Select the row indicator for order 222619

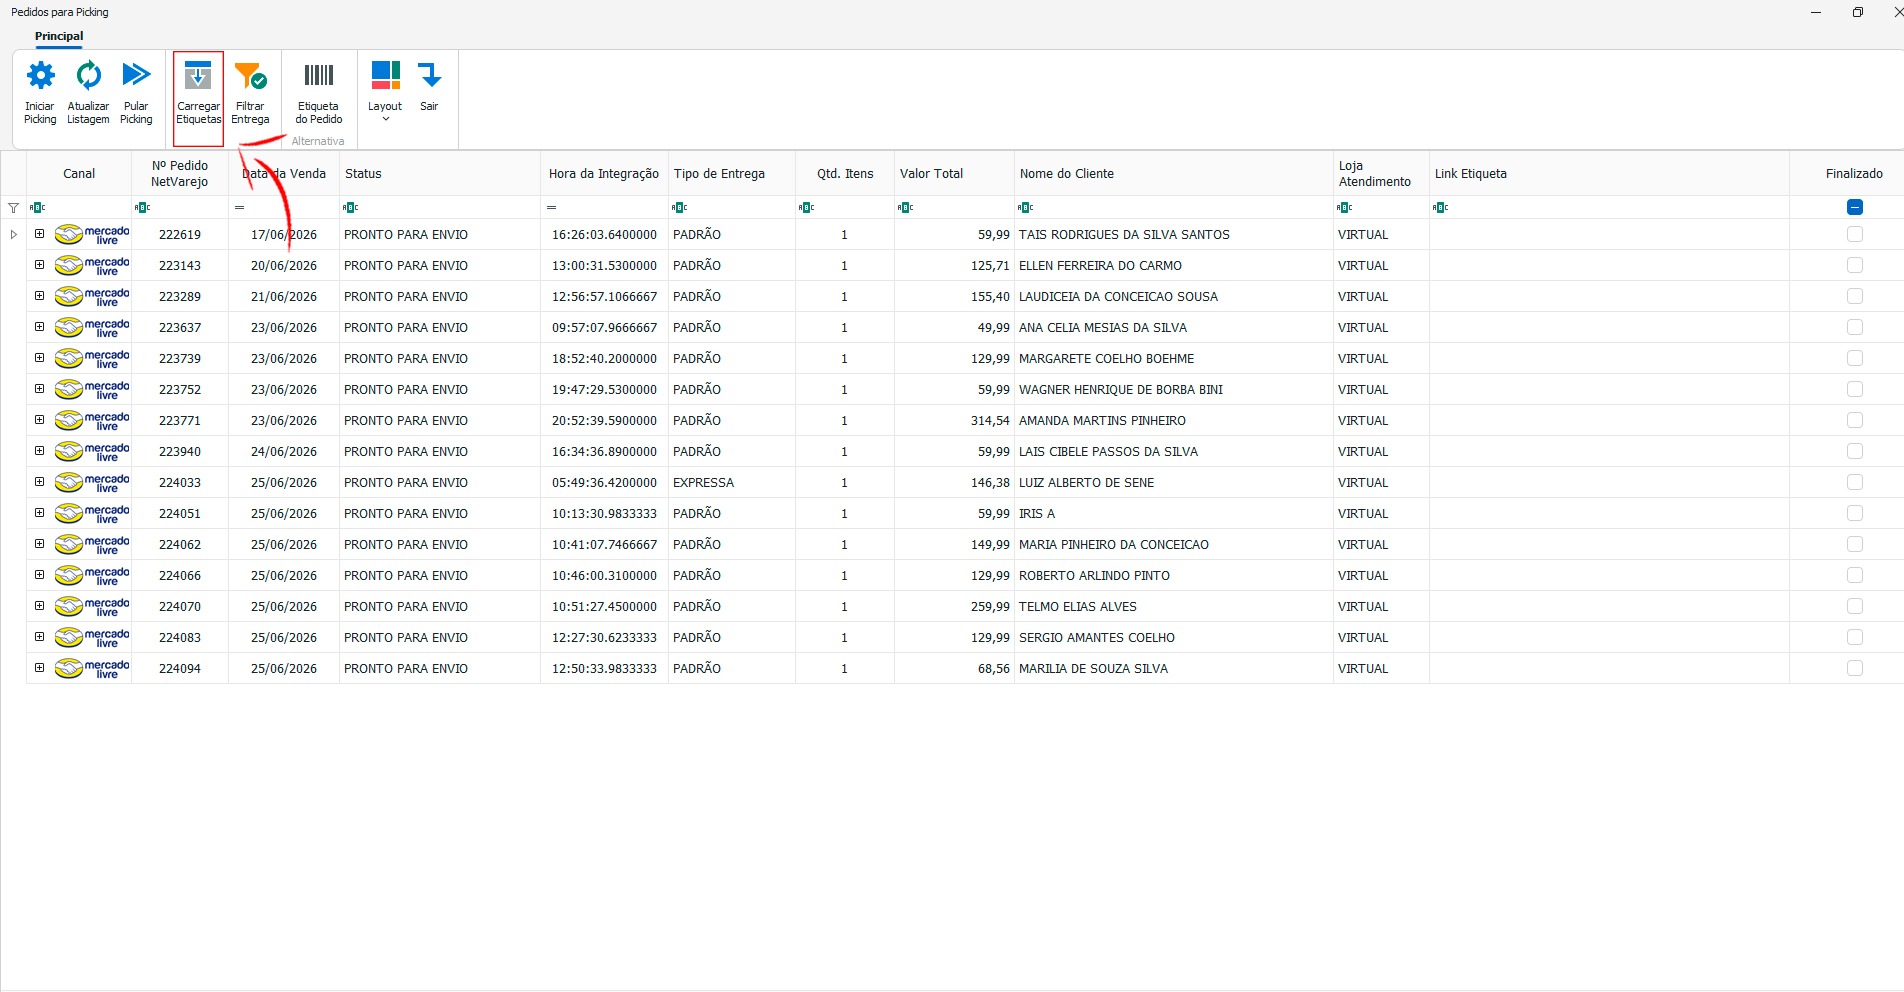click(x=13, y=234)
